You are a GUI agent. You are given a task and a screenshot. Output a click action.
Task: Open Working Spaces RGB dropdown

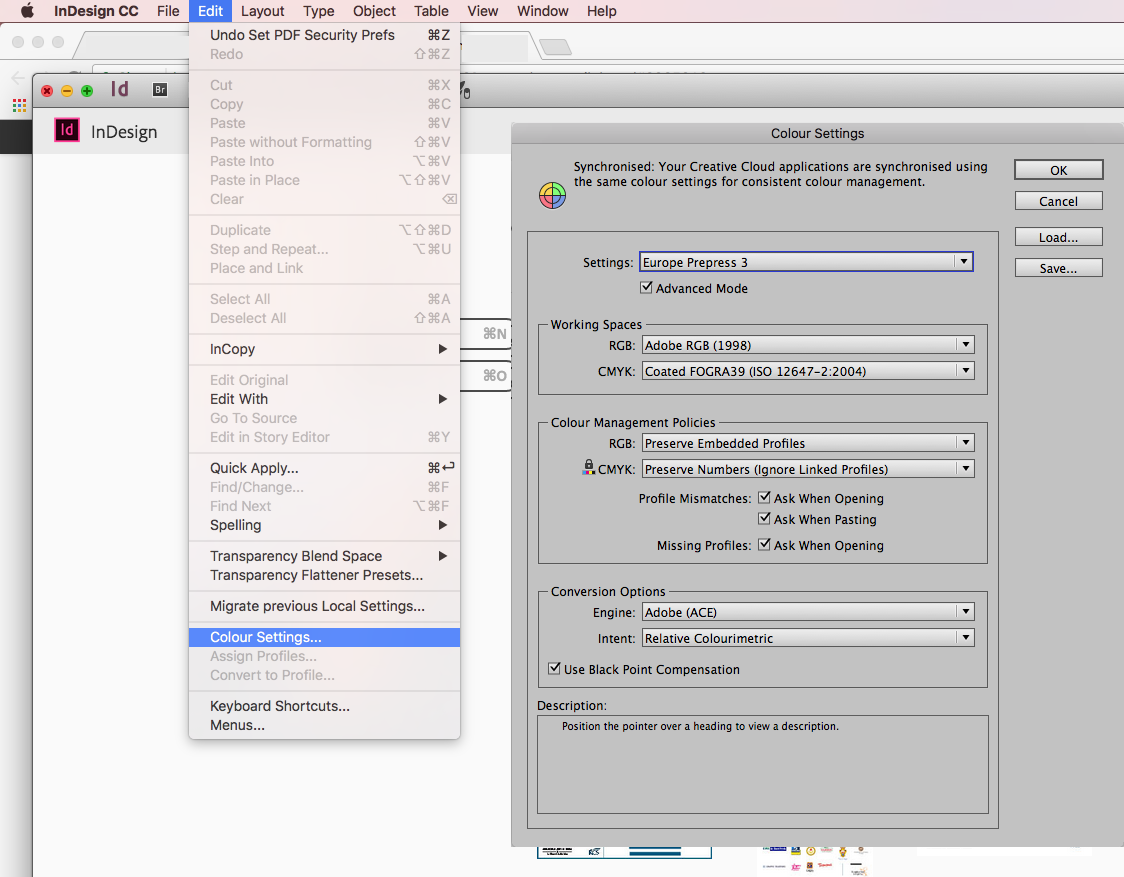coord(808,345)
